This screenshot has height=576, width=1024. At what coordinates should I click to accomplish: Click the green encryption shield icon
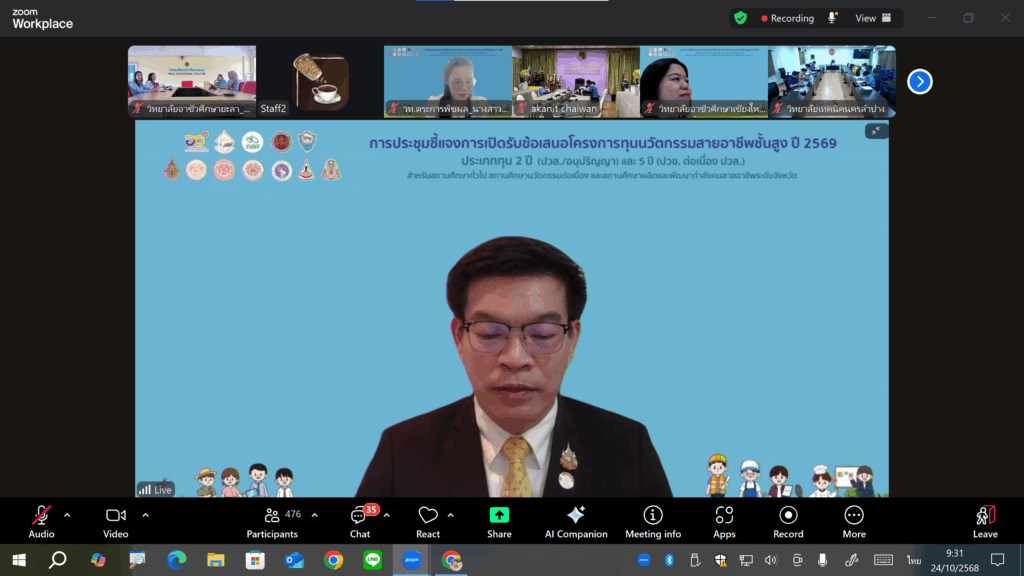click(x=740, y=18)
